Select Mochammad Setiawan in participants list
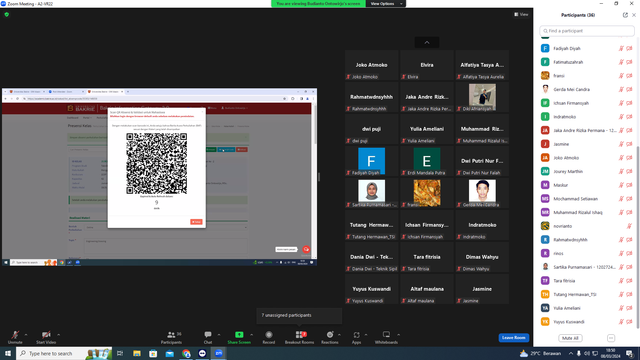 point(587,199)
